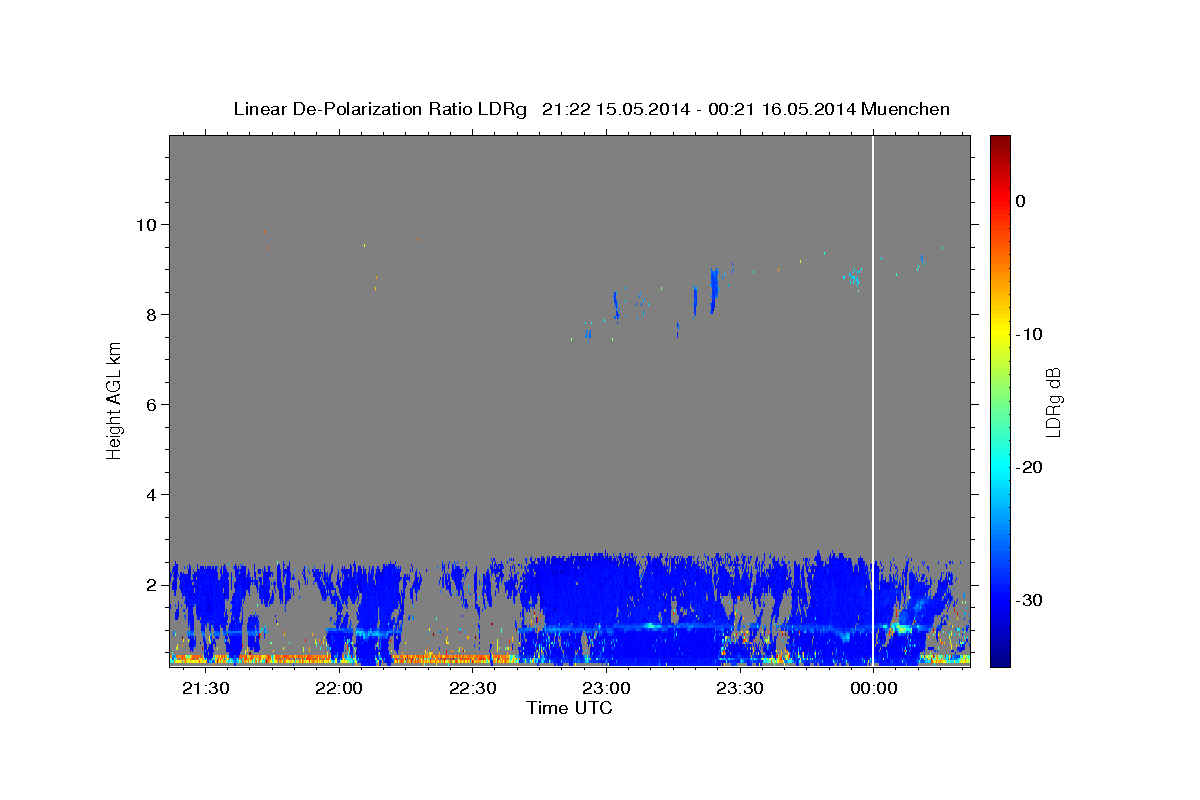
Task: Click the colorbar value -10
Action: (x=1030, y=334)
